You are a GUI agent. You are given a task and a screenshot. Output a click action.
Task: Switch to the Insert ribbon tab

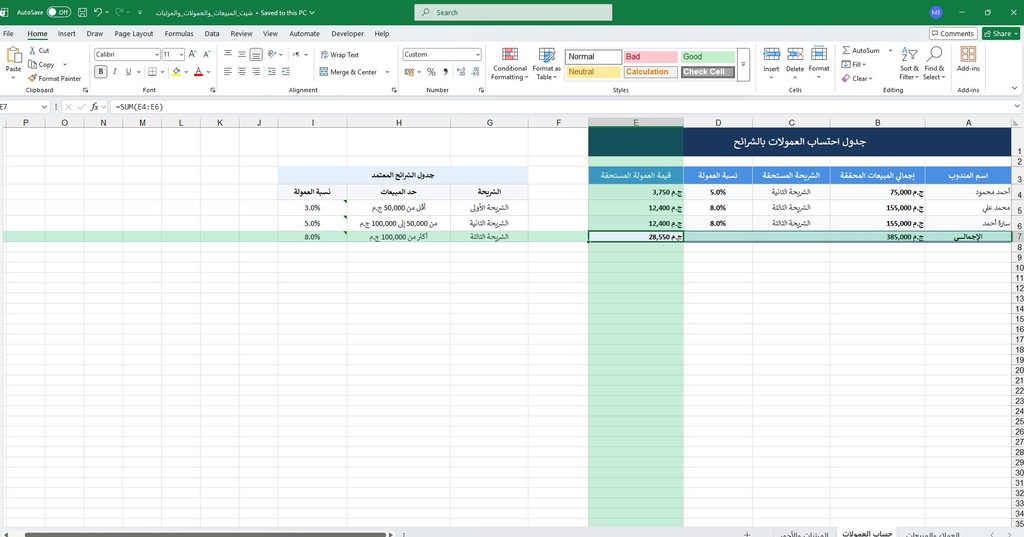click(x=67, y=33)
